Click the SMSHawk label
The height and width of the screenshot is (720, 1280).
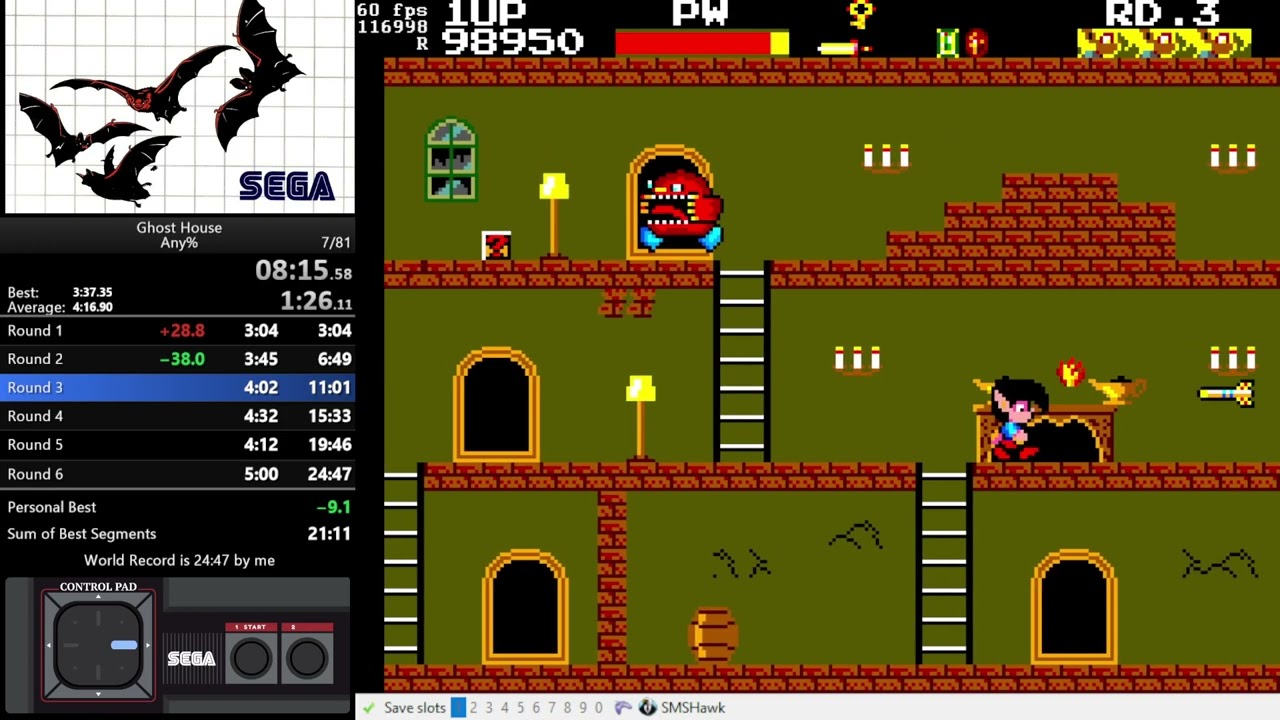coord(693,708)
